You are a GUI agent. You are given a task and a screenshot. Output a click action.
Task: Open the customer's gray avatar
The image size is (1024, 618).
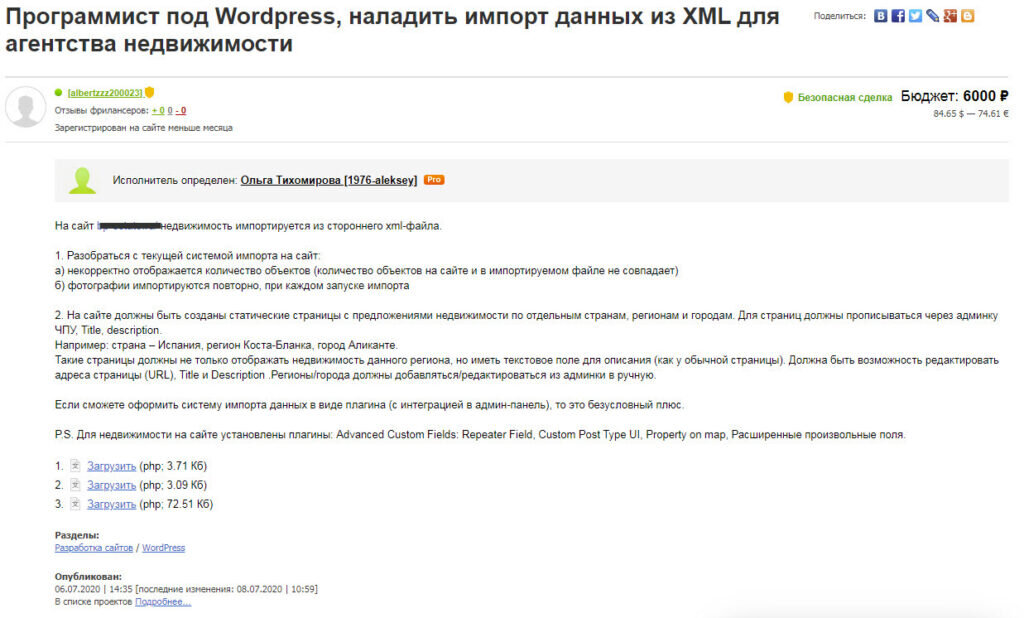tap(25, 107)
